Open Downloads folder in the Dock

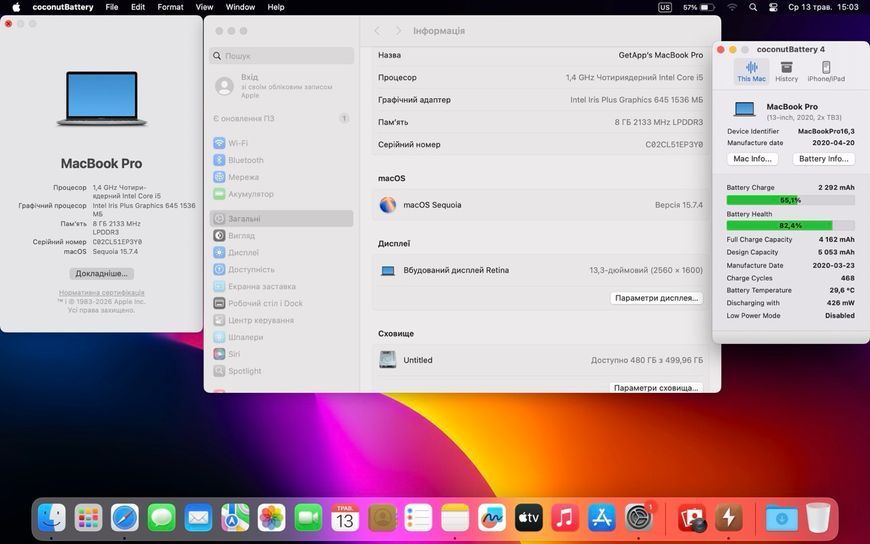pos(781,518)
